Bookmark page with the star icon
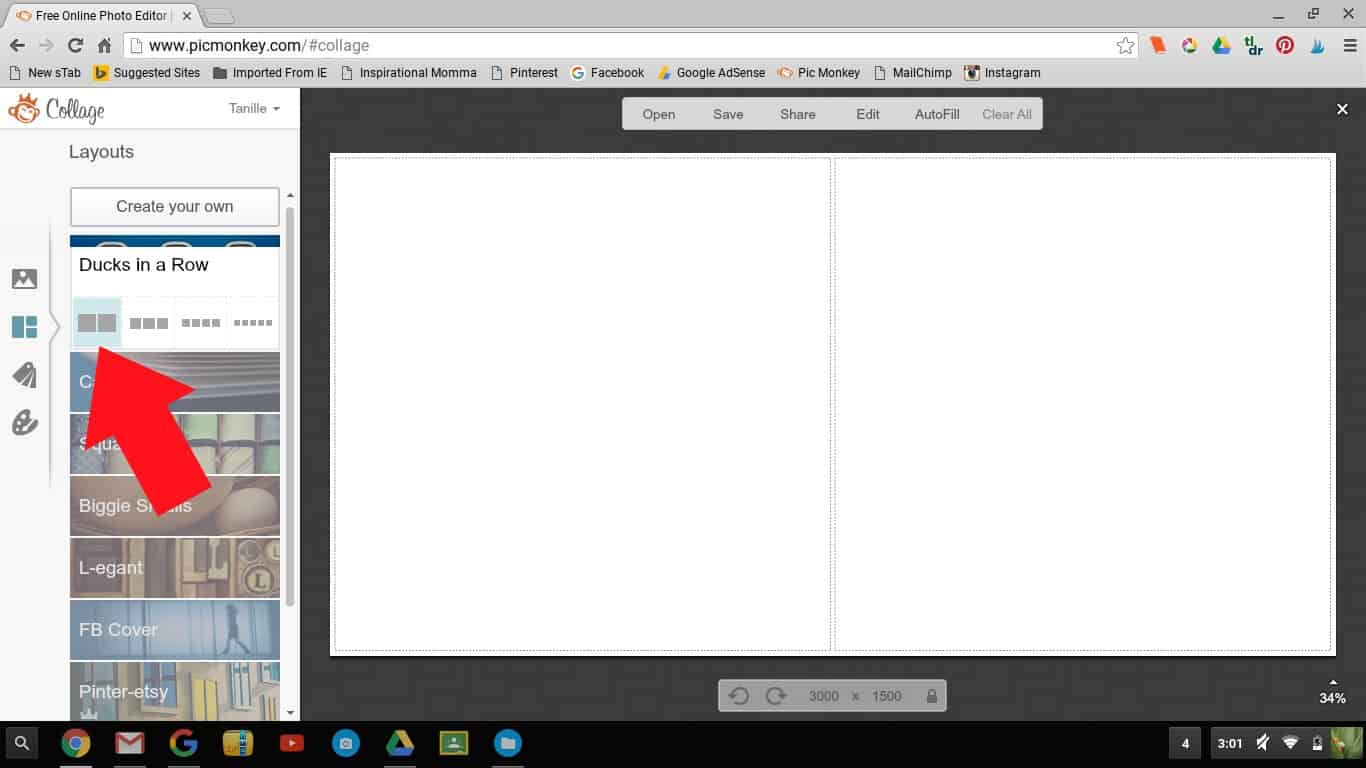 [1125, 45]
